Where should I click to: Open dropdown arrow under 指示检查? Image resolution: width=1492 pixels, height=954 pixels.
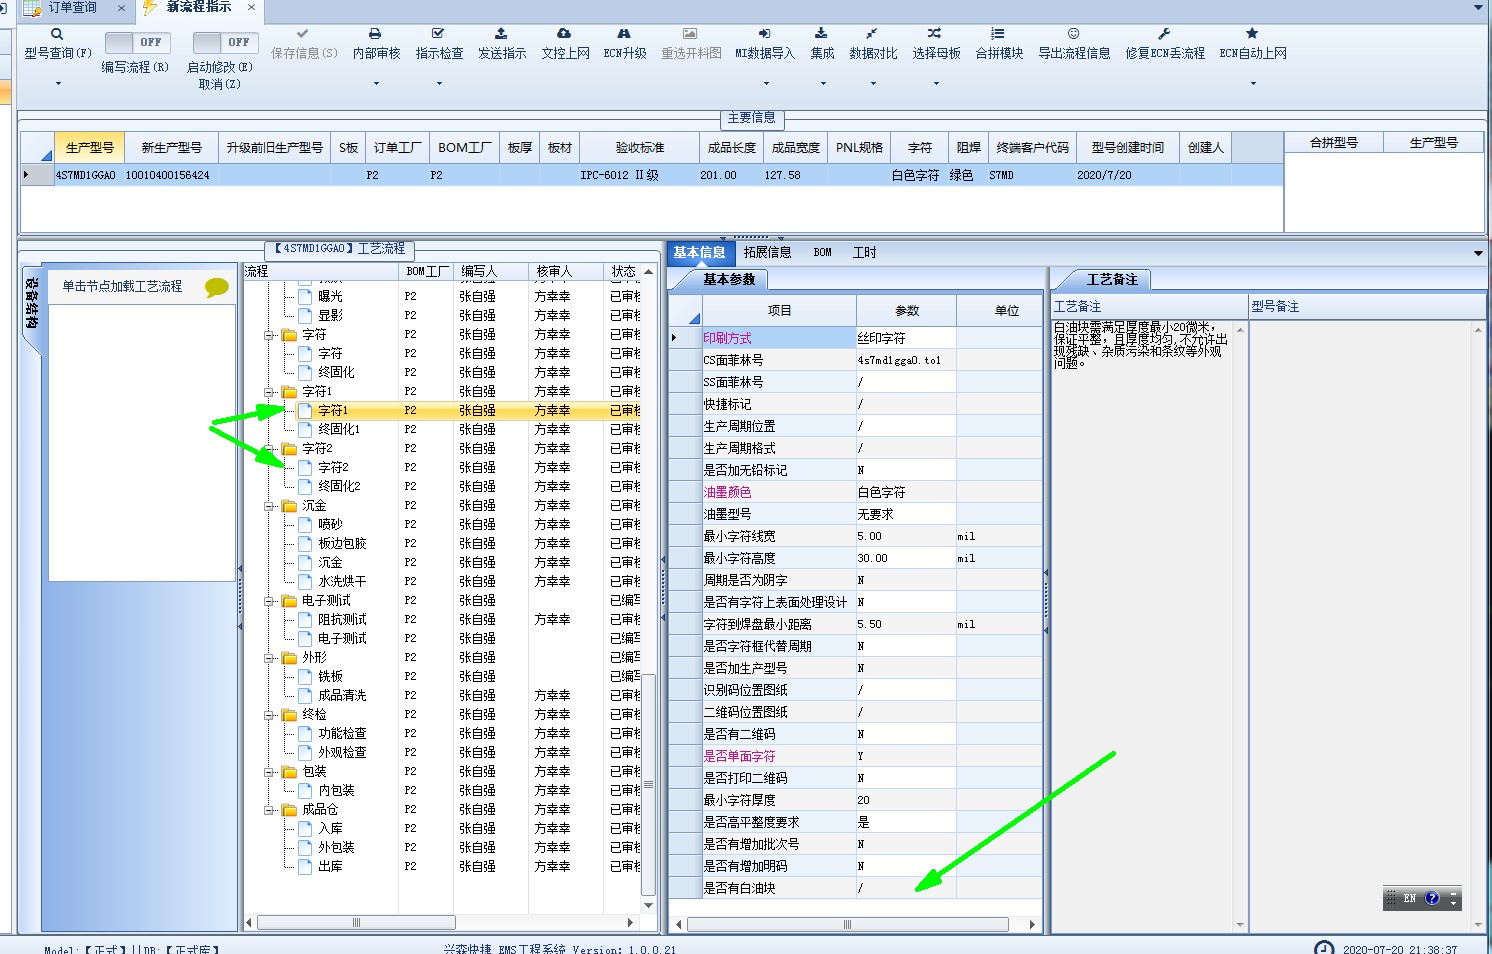coord(439,84)
